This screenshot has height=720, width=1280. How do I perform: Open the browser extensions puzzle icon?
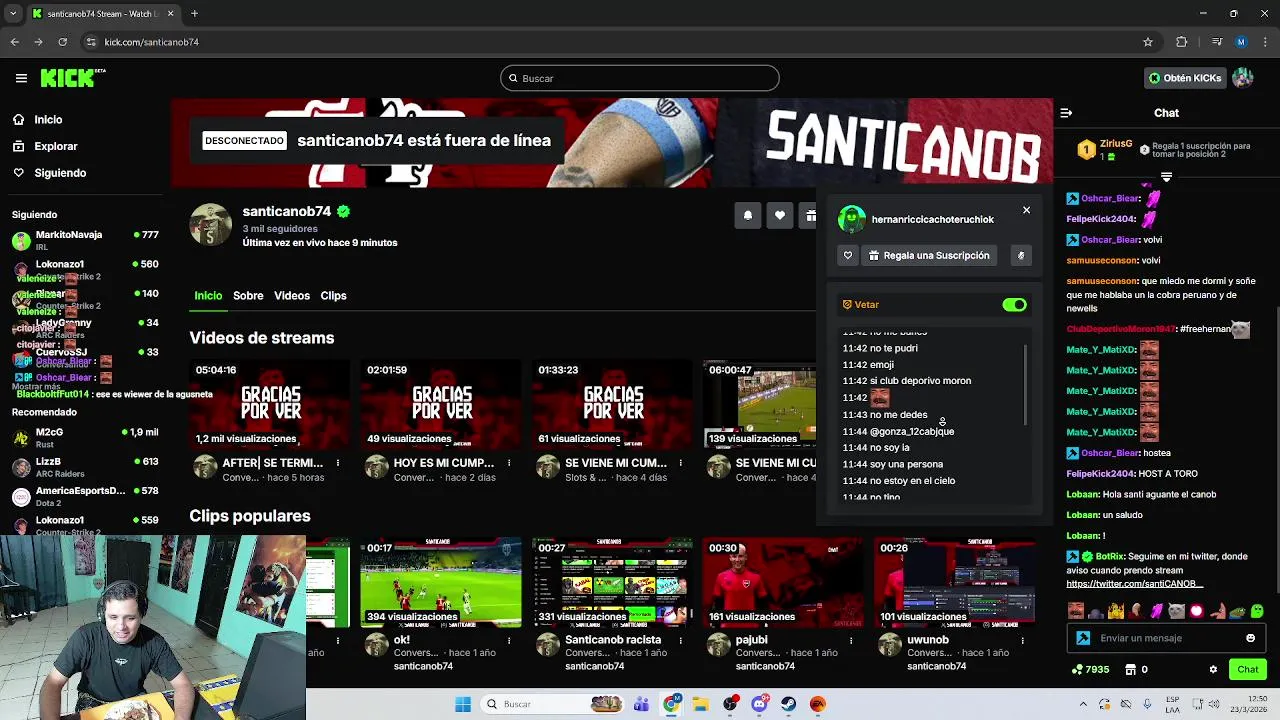tap(1181, 42)
